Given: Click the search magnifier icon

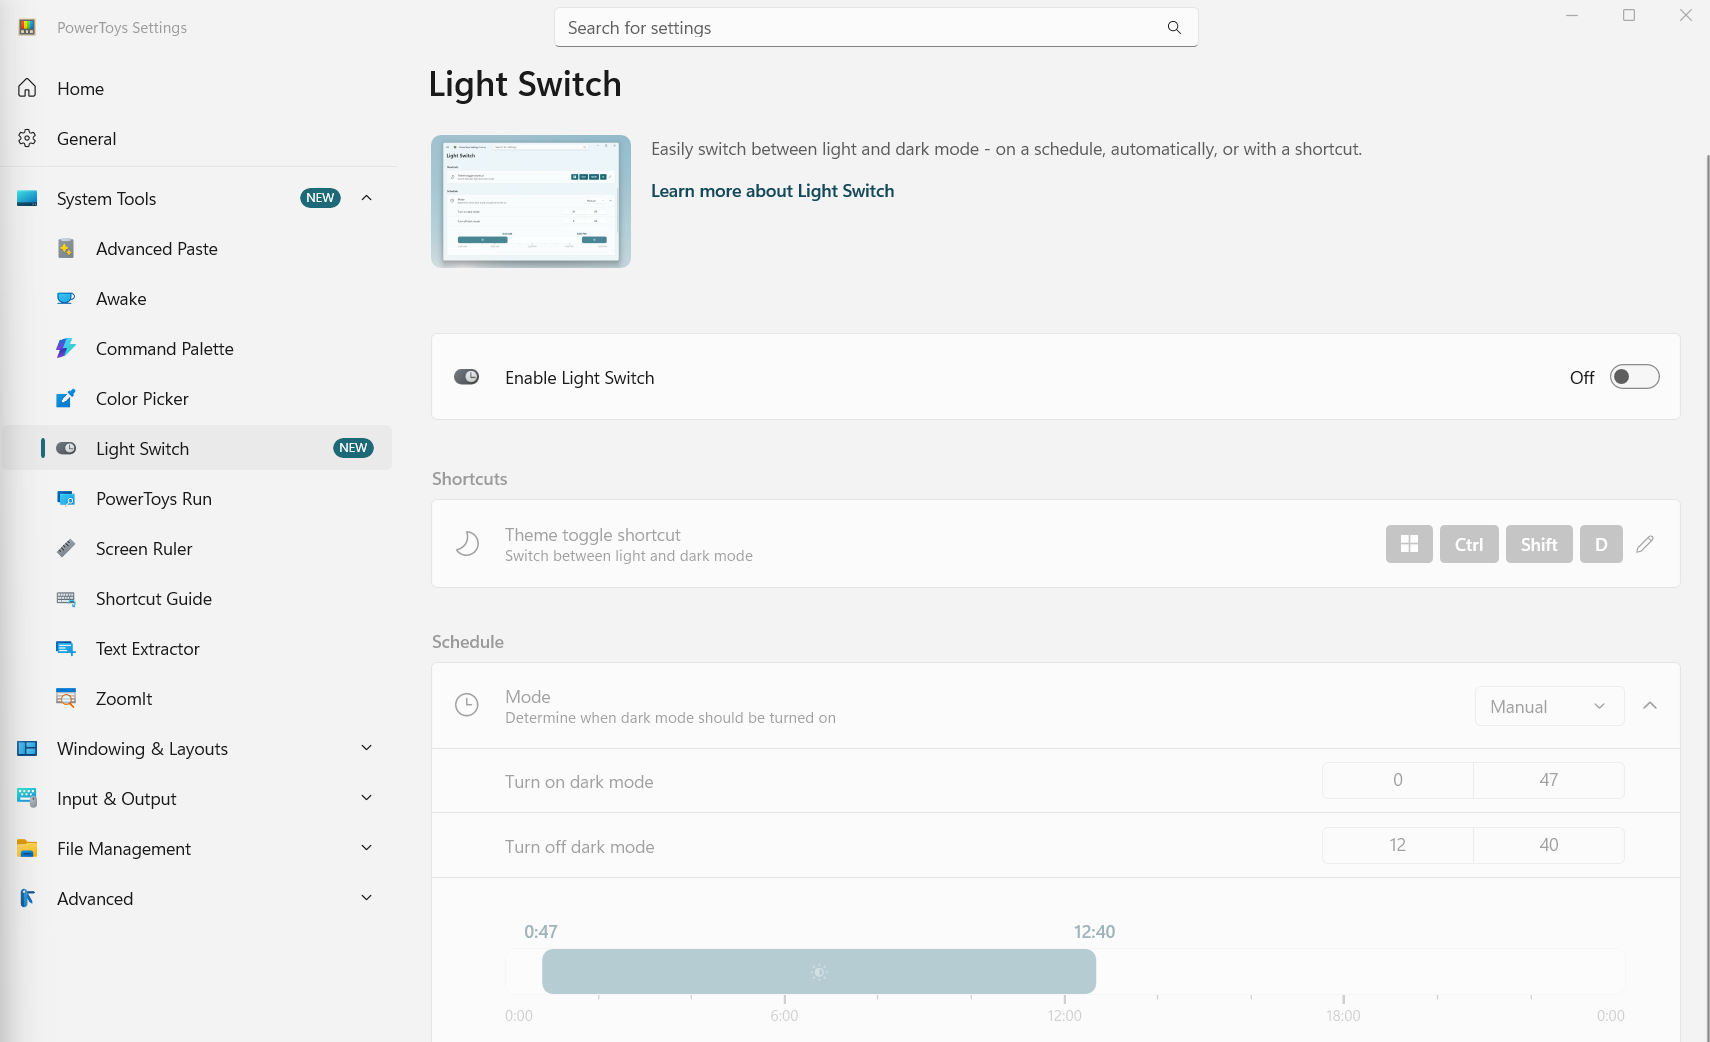Looking at the screenshot, I should coord(1174,27).
